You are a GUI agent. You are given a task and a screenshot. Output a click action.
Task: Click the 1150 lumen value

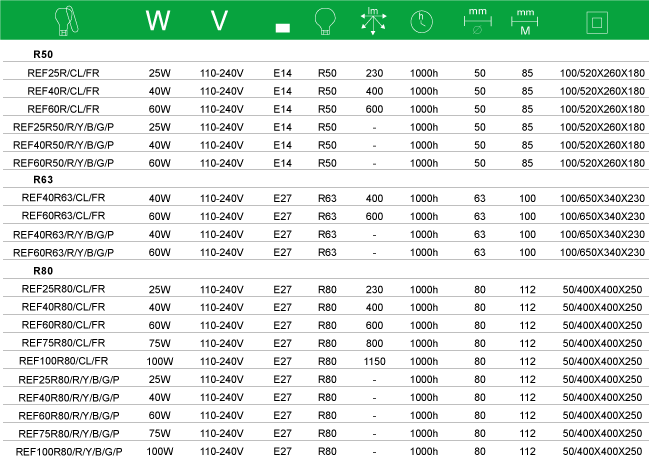click(x=375, y=361)
